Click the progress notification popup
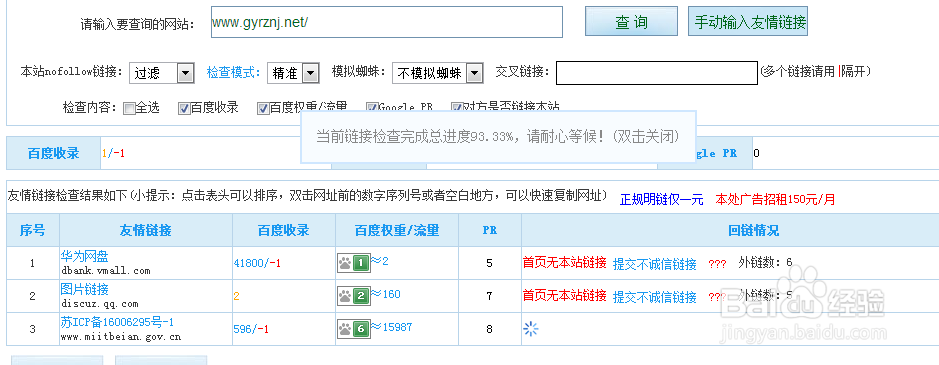The width and height of the screenshot is (939, 365). click(x=498, y=137)
